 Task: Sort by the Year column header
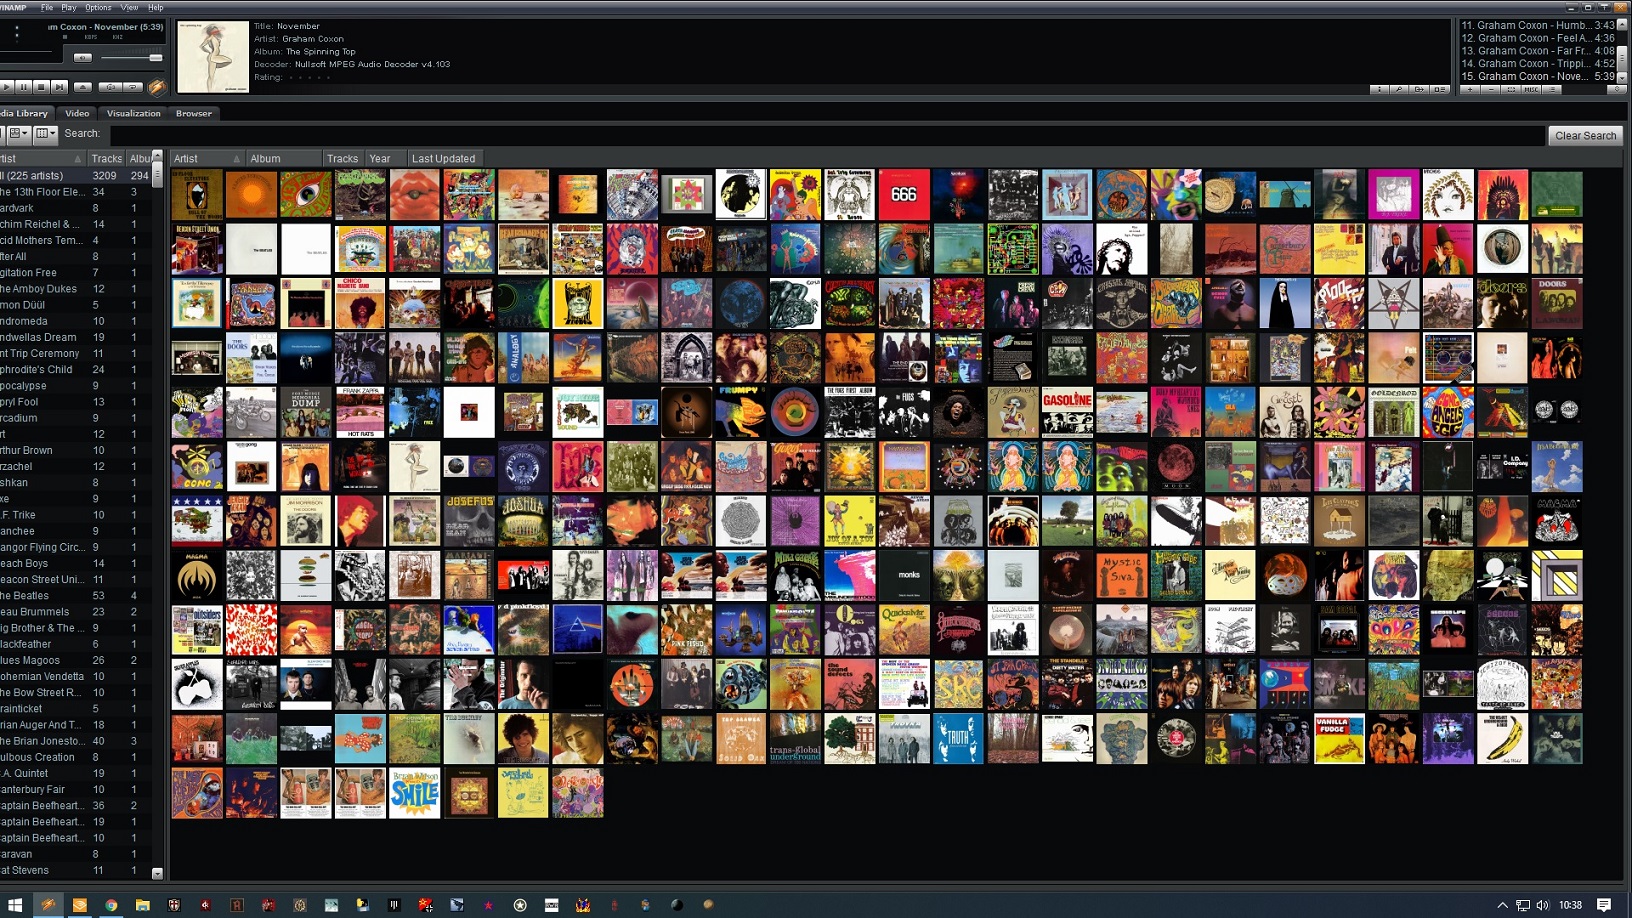[385, 158]
